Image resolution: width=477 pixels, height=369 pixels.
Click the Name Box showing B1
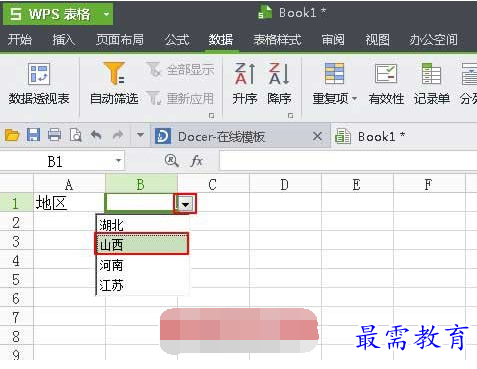(x=55, y=162)
